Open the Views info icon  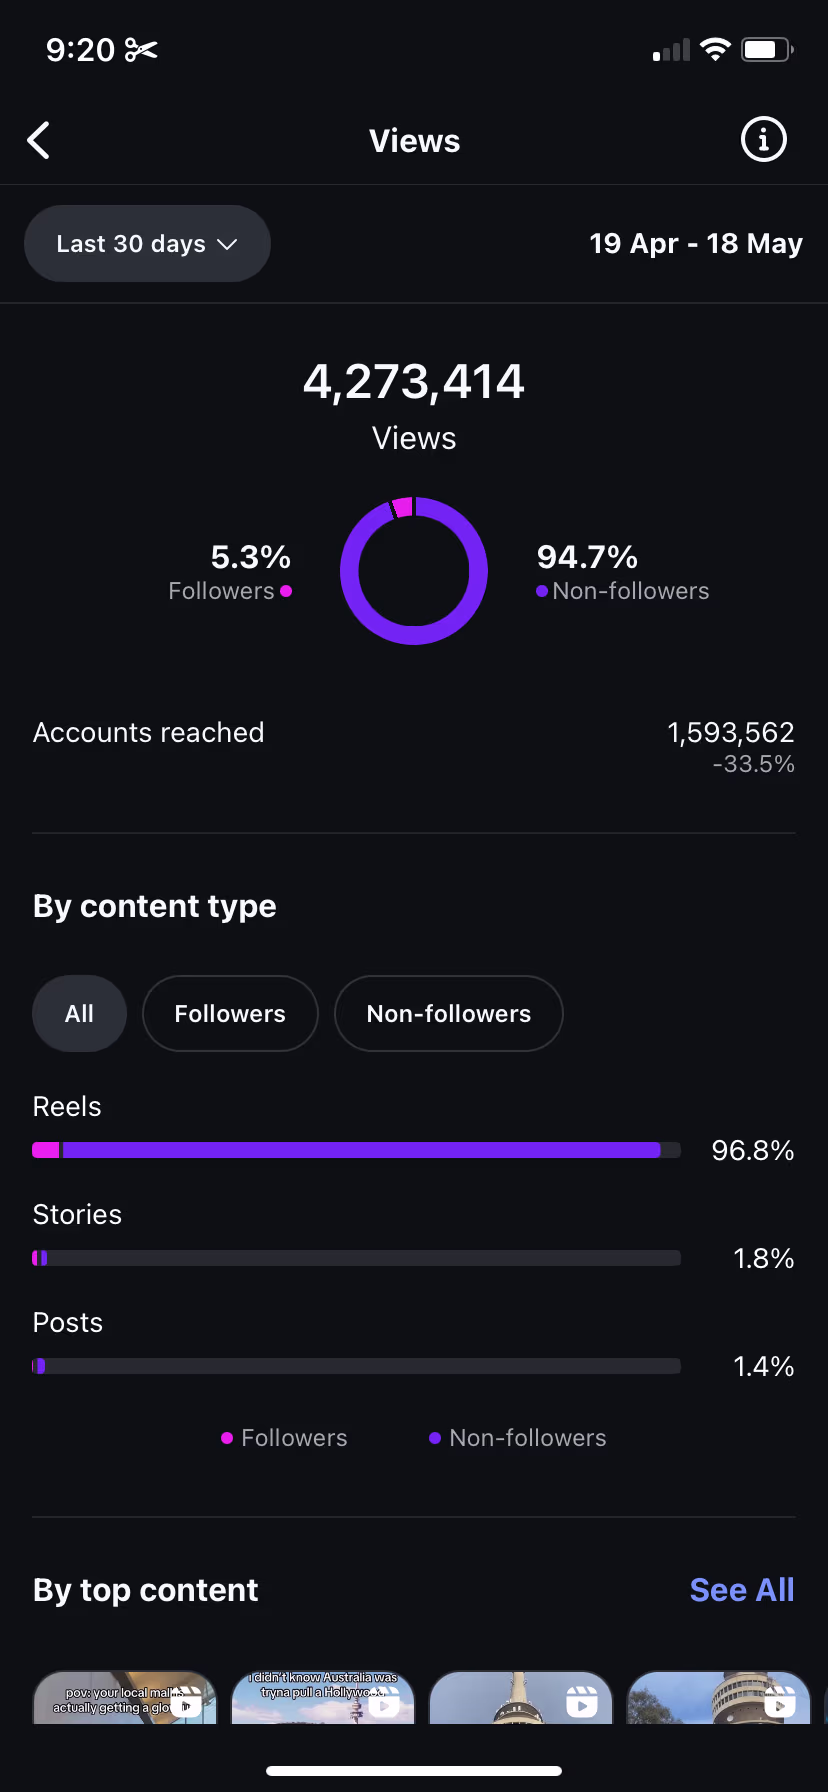coord(763,140)
